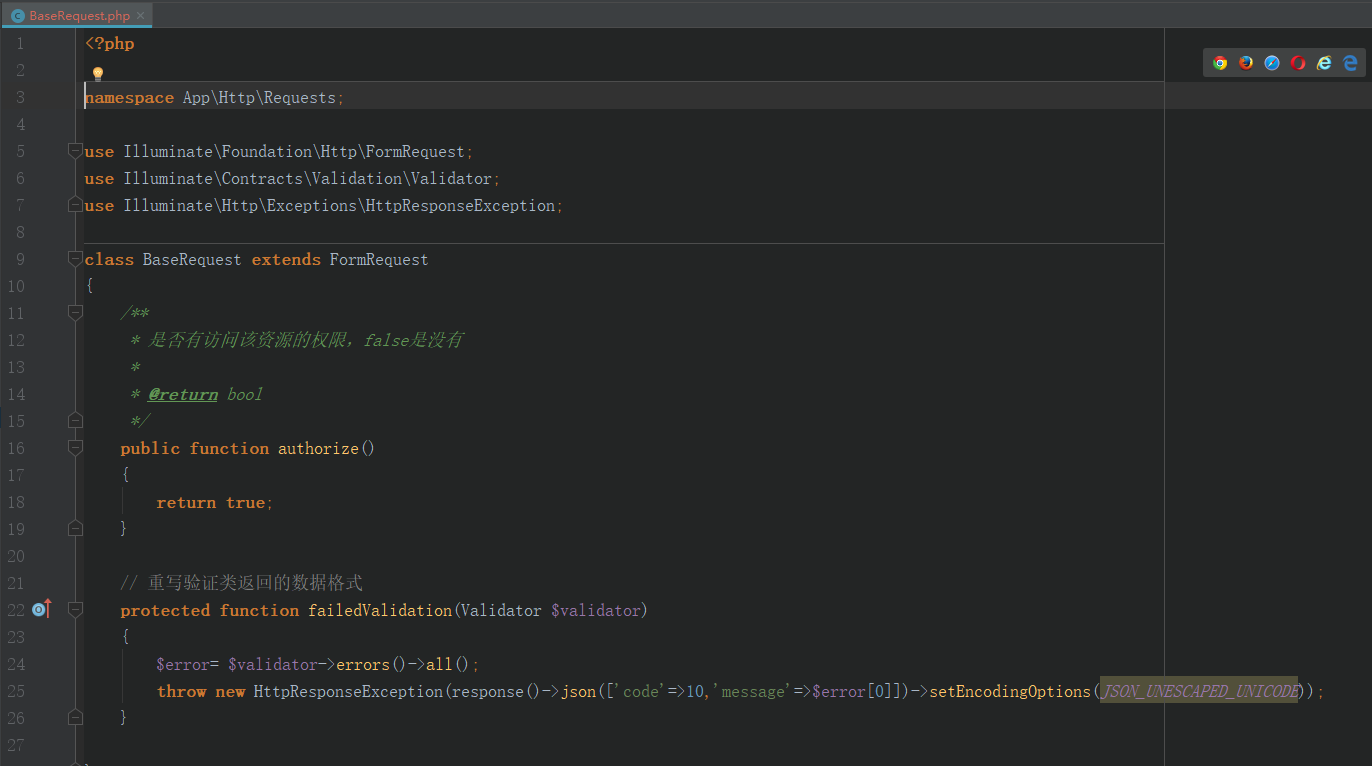
Task: Open in Opera browser icon
Action: coord(1298,63)
